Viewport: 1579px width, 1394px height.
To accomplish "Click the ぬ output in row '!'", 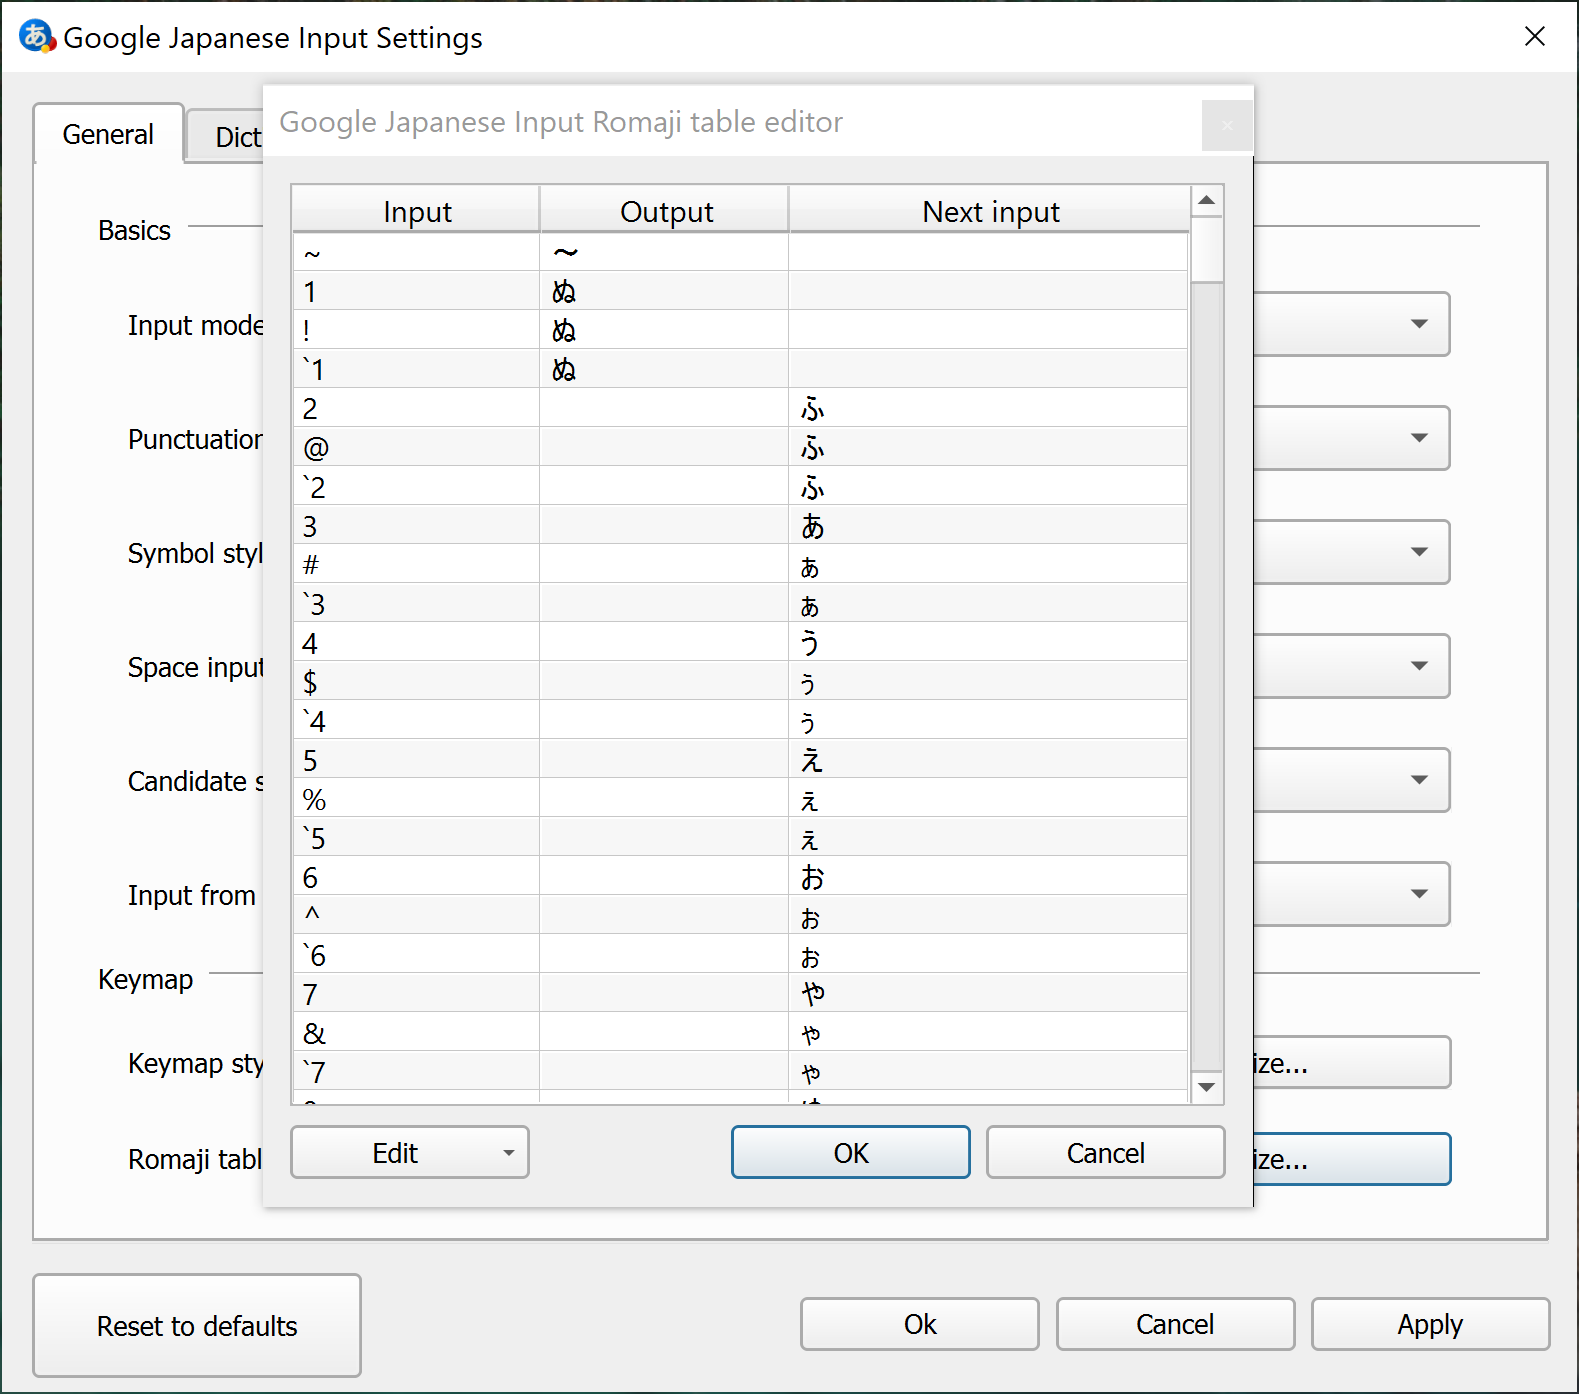I will pos(664,331).
